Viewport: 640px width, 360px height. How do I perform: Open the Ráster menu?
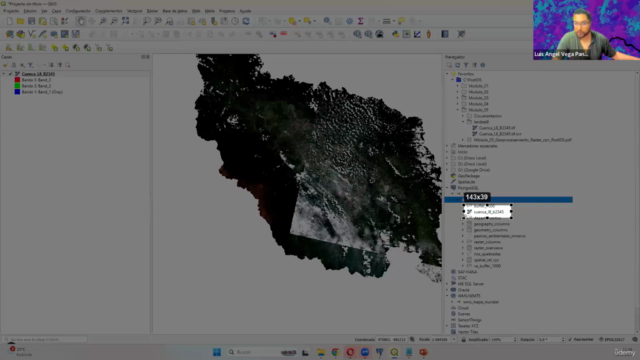(152, 11)
